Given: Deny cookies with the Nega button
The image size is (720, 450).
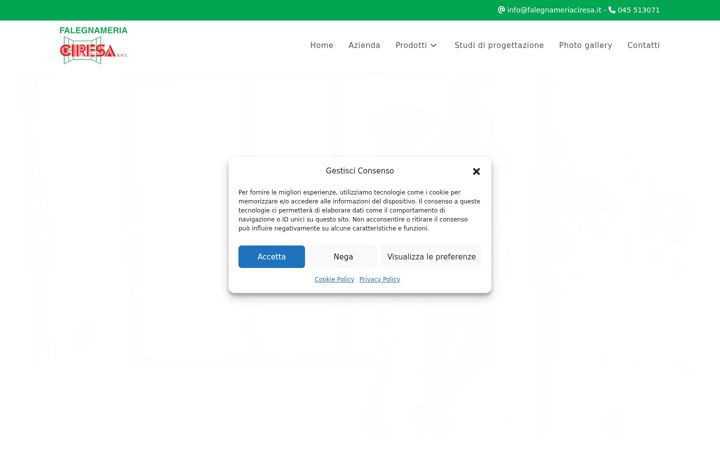Looking at the screenshot, I should pos(343,257).
